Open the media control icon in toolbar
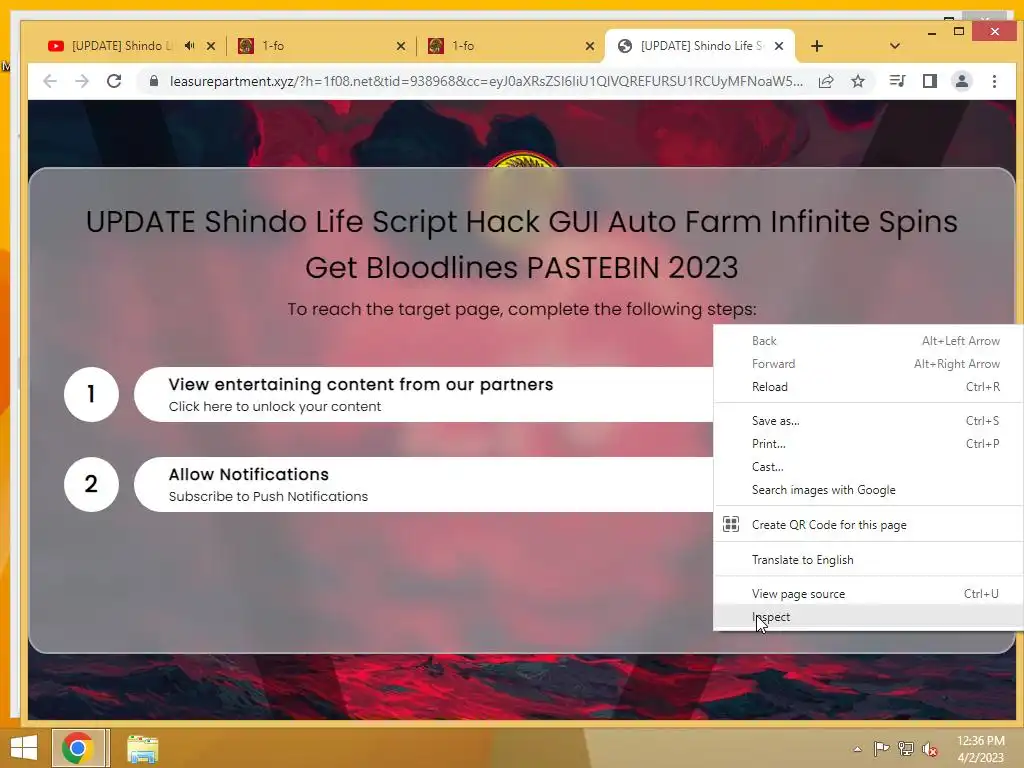 click(897, 81)
